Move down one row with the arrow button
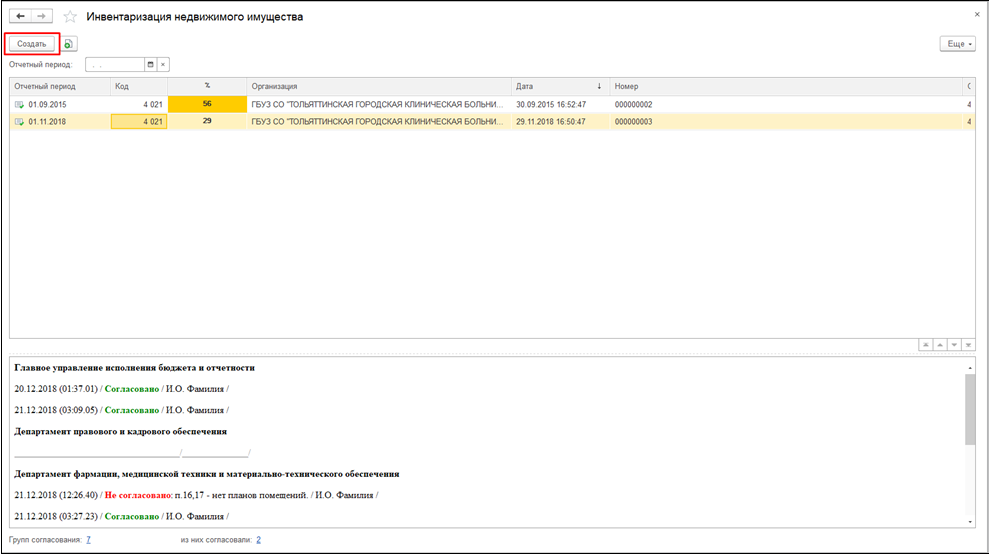 point(954,344)
